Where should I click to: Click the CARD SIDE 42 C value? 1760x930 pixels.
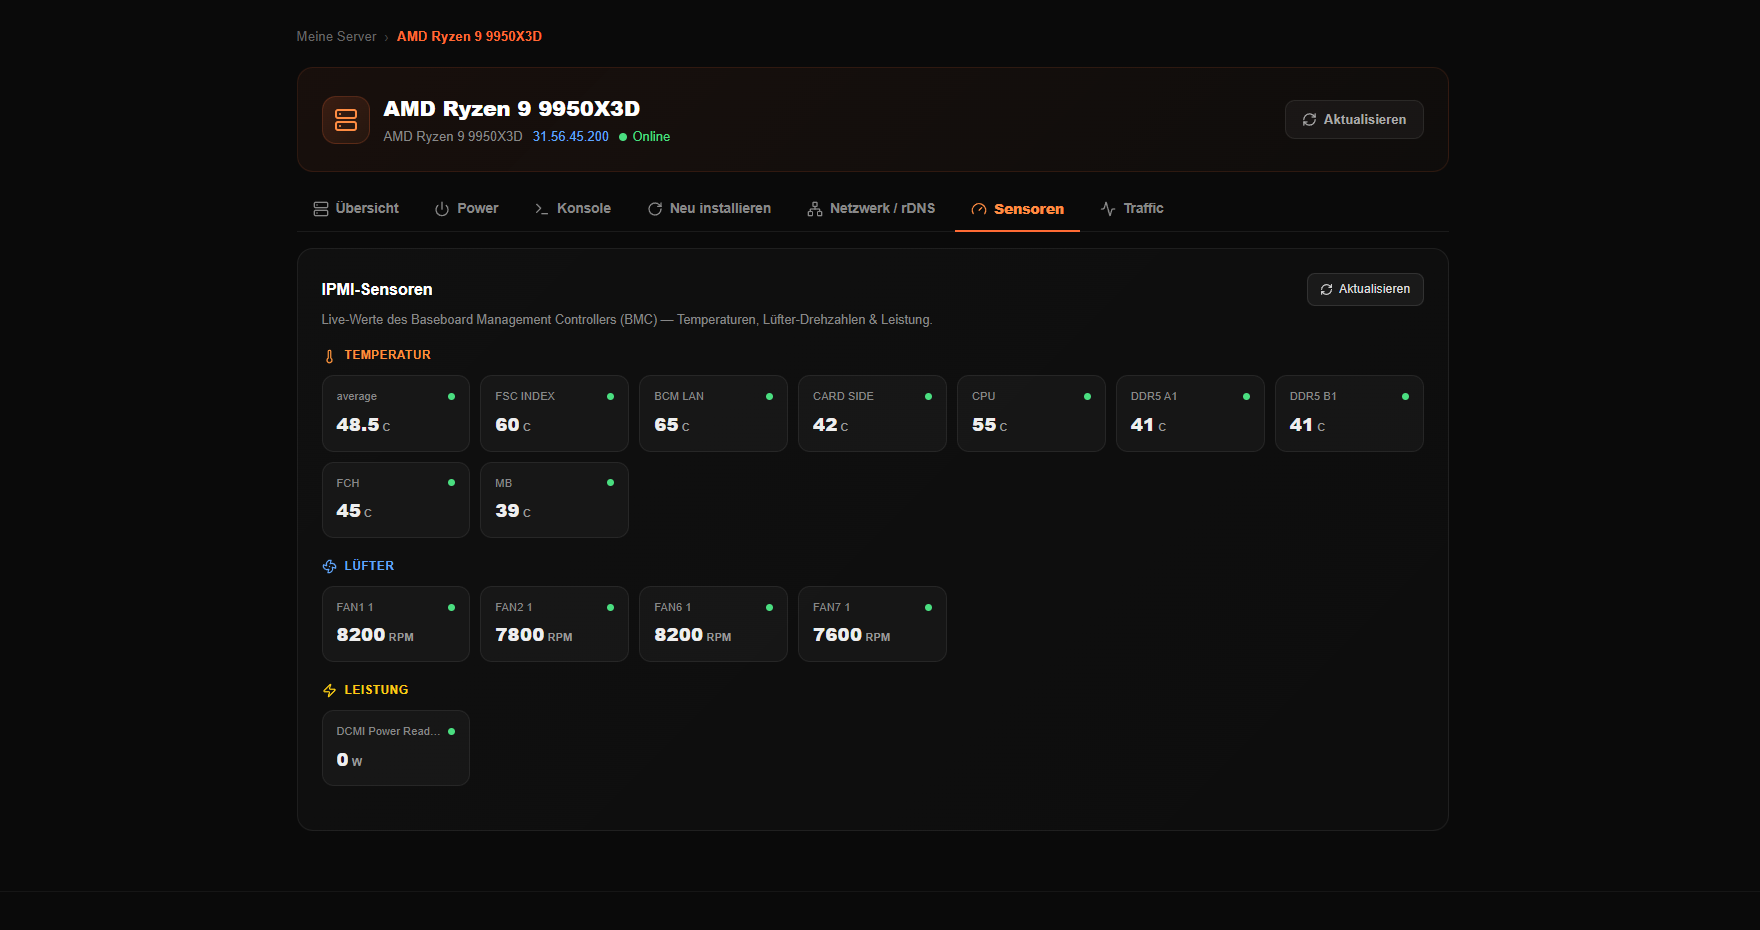831,425
